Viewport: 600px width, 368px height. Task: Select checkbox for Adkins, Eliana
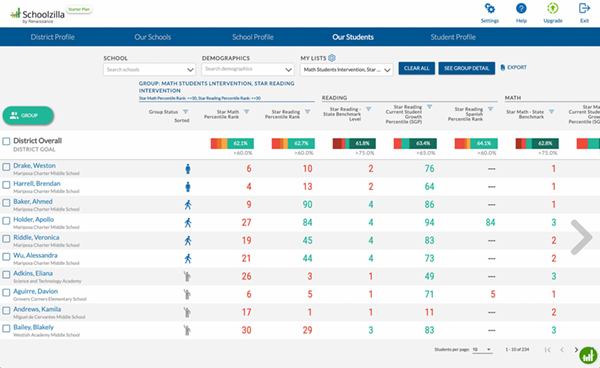tap(6, 275)
